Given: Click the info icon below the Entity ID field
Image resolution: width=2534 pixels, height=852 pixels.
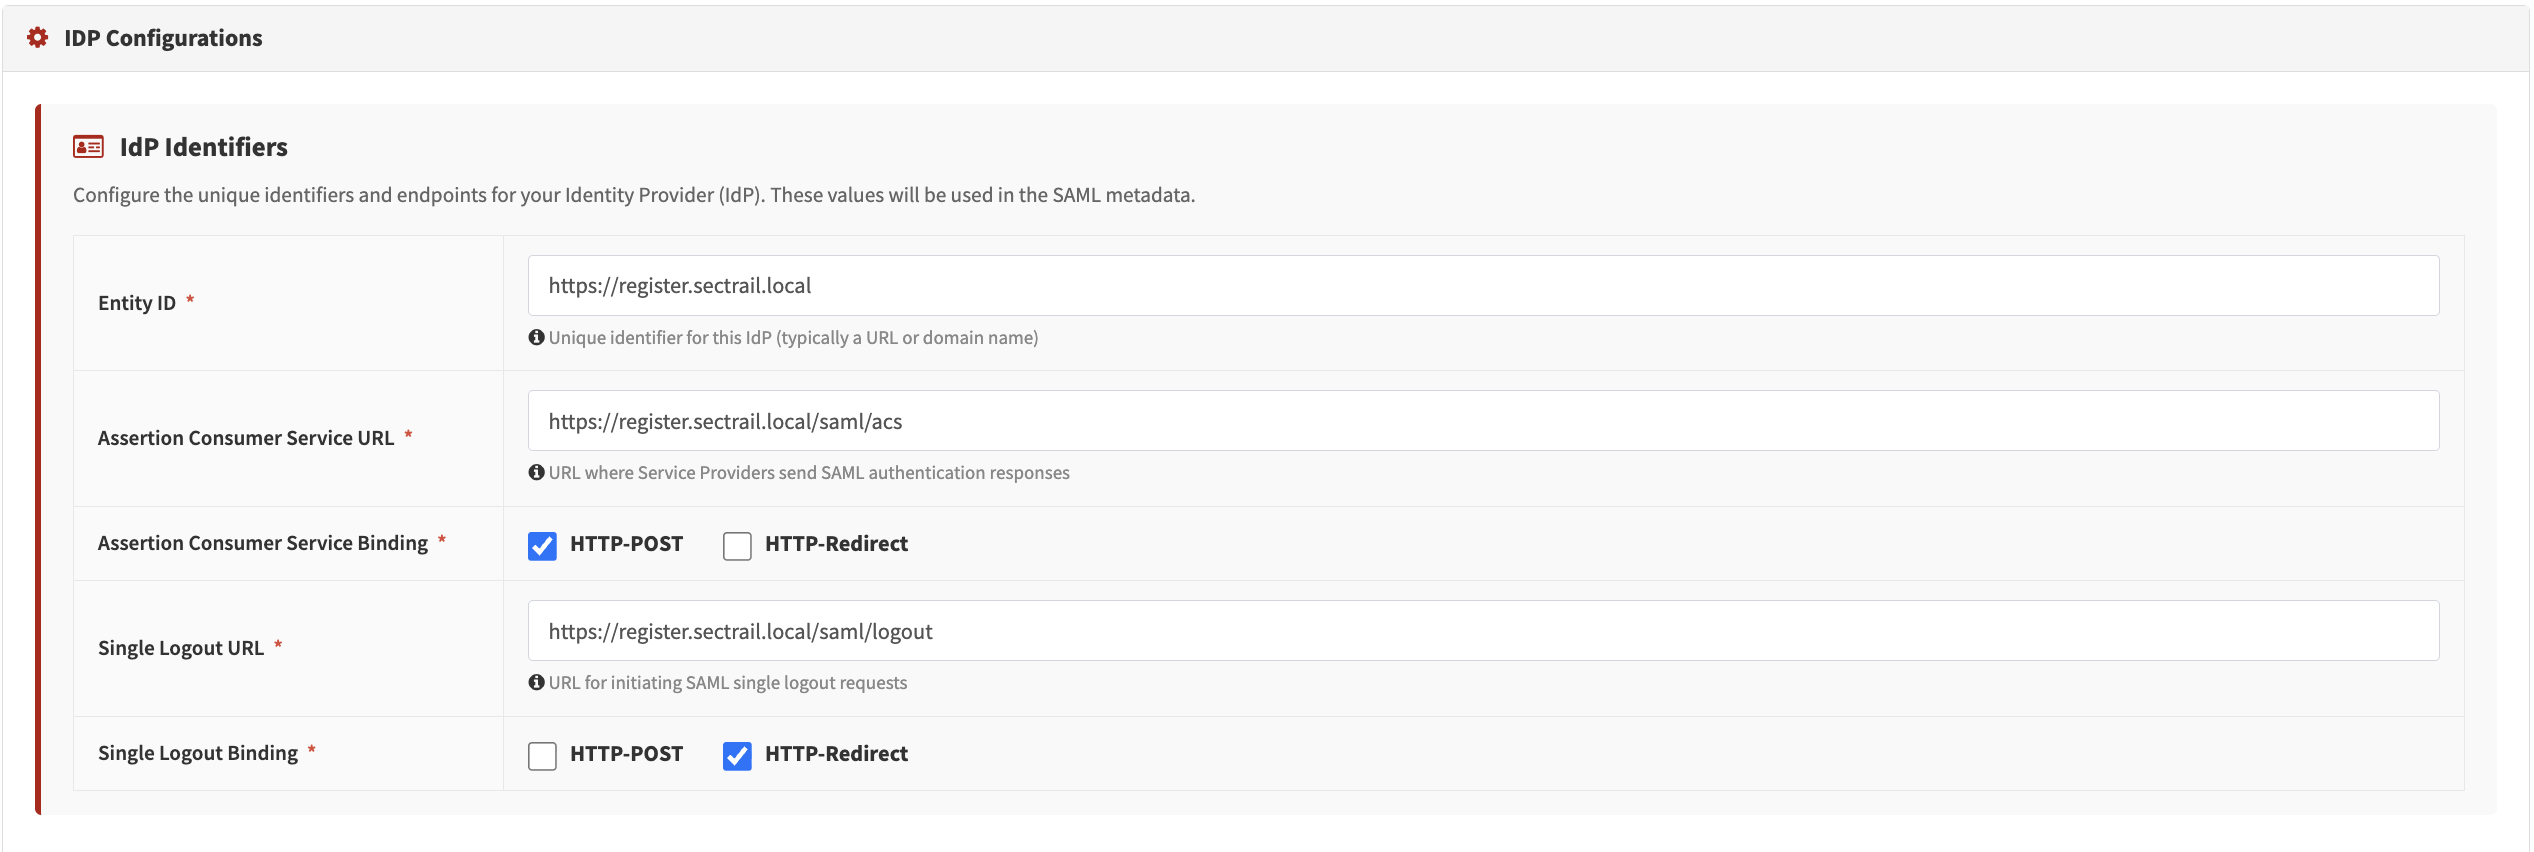Looking at the screenshot, I should 537,337.
